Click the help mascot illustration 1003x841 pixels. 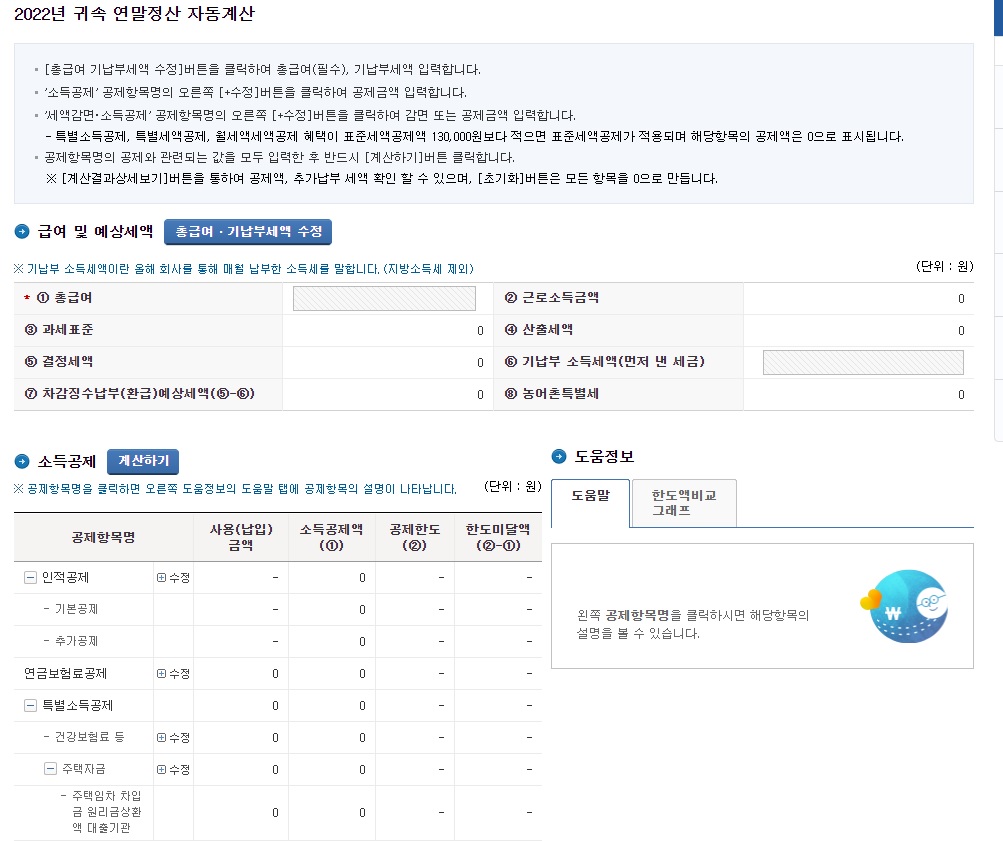click(904, 606)
